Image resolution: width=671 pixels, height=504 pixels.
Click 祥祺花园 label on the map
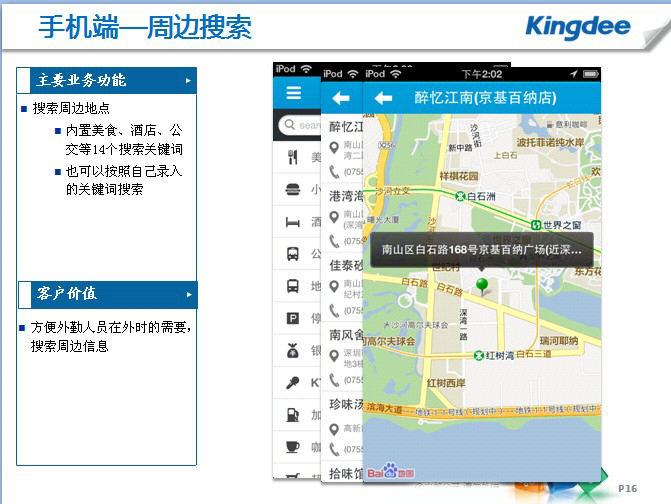pos(459,176)
